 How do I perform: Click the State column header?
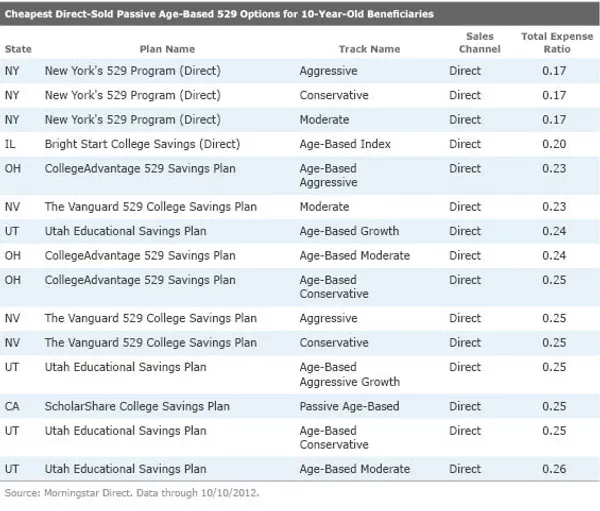[x=18, y=49]
